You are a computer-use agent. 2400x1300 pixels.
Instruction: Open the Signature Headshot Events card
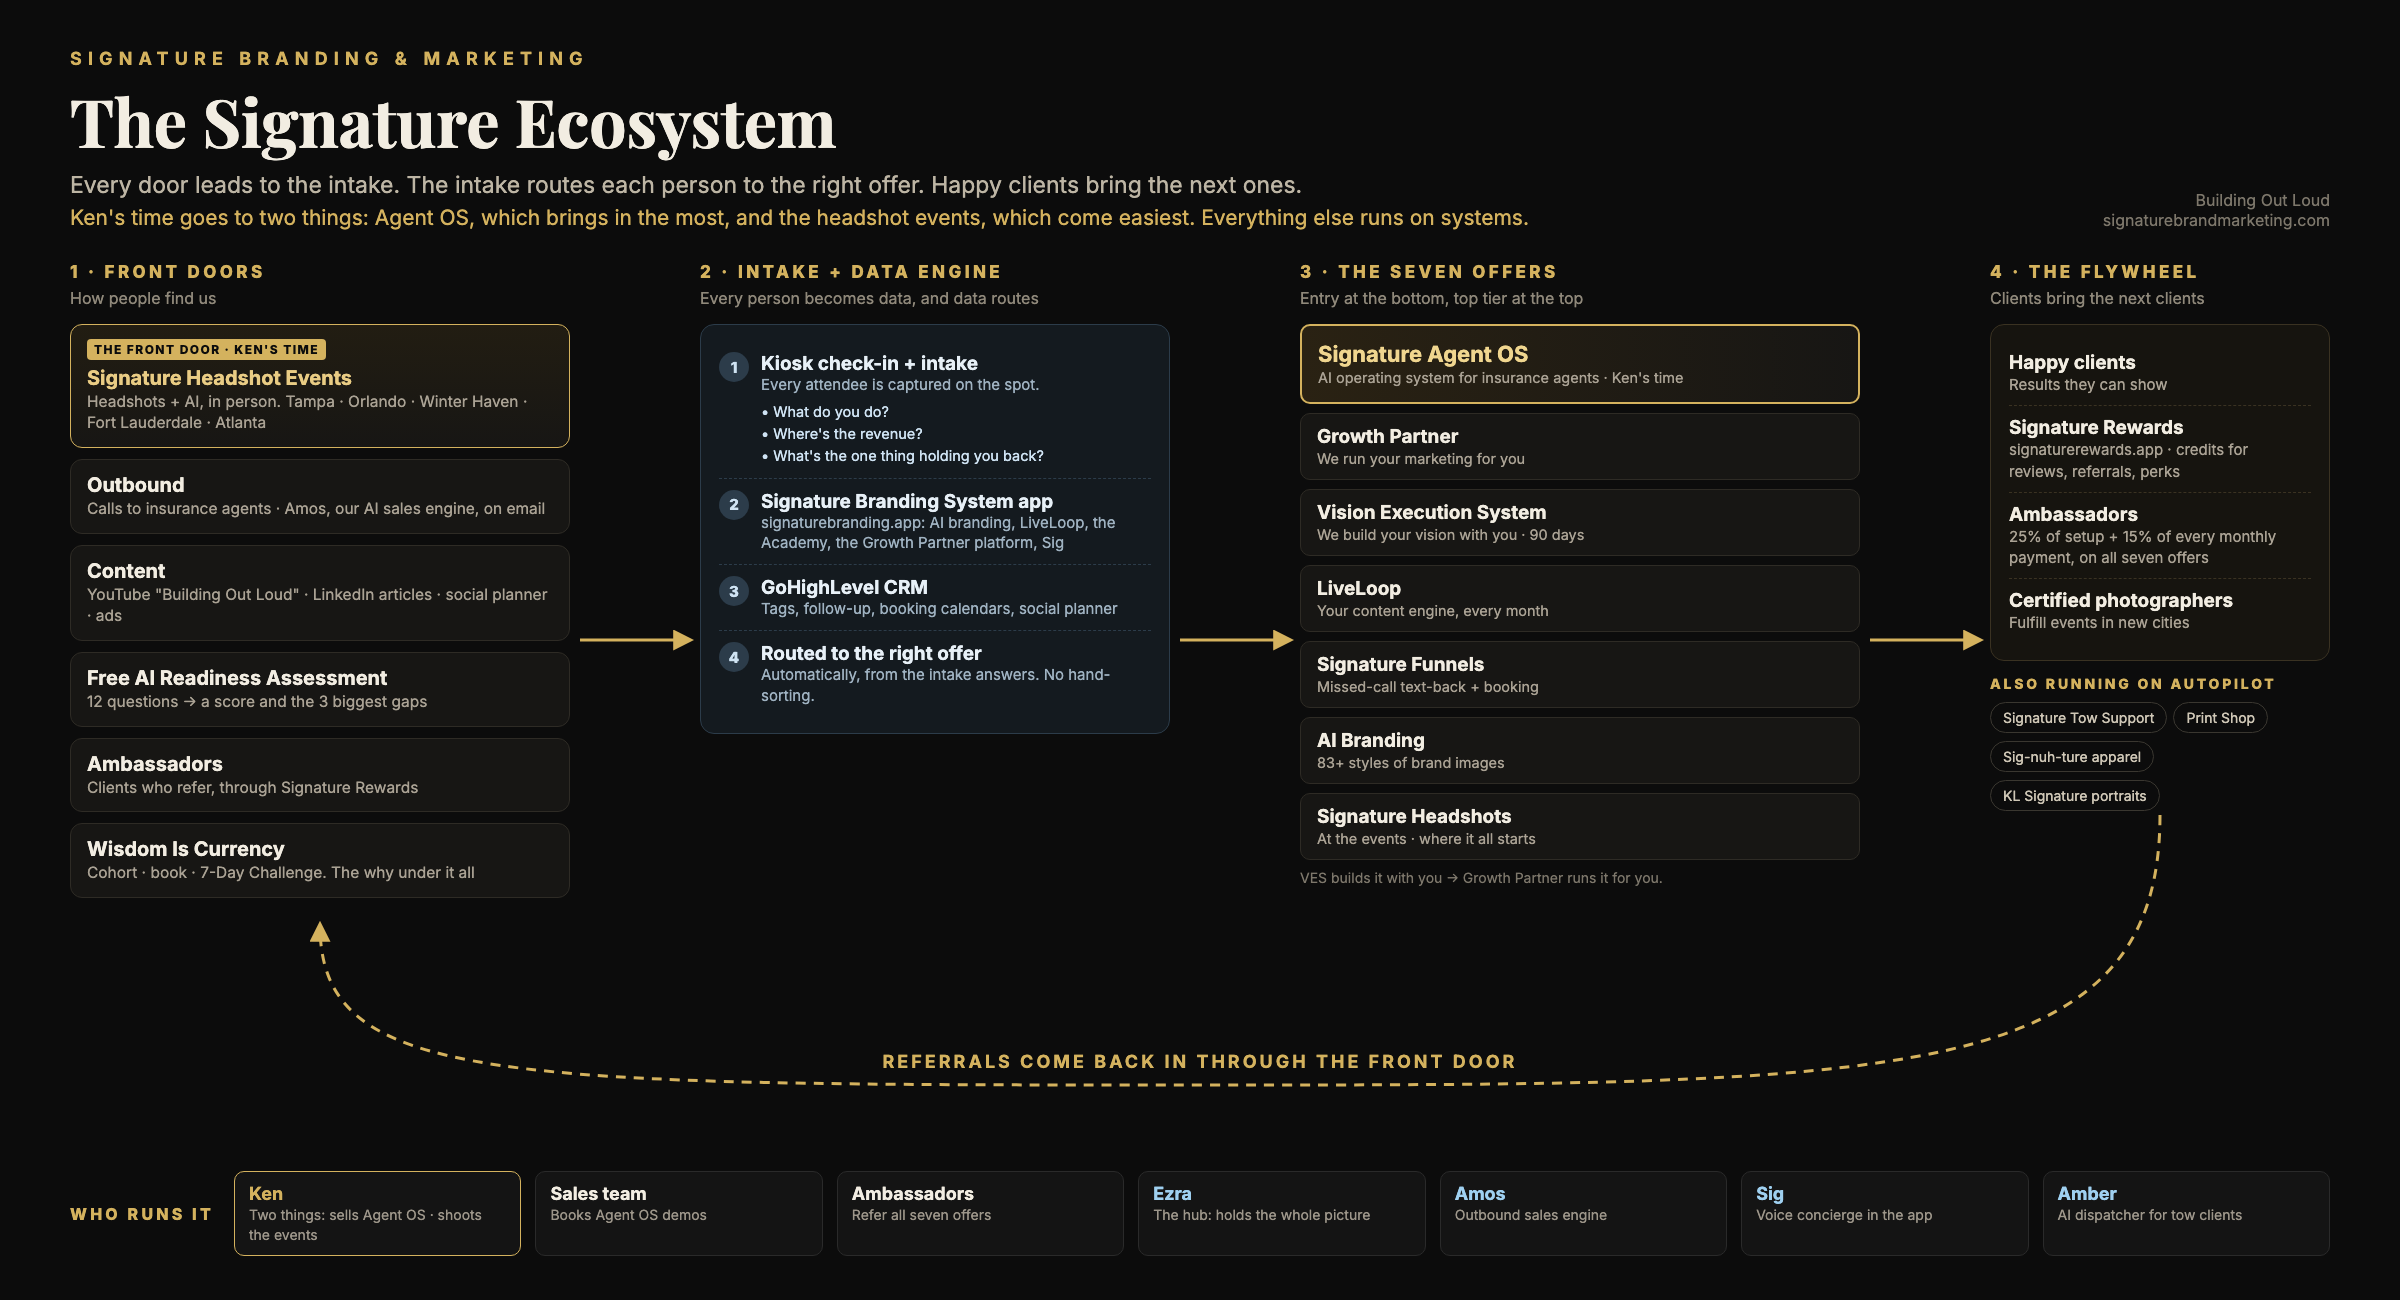tap(320, 386)
